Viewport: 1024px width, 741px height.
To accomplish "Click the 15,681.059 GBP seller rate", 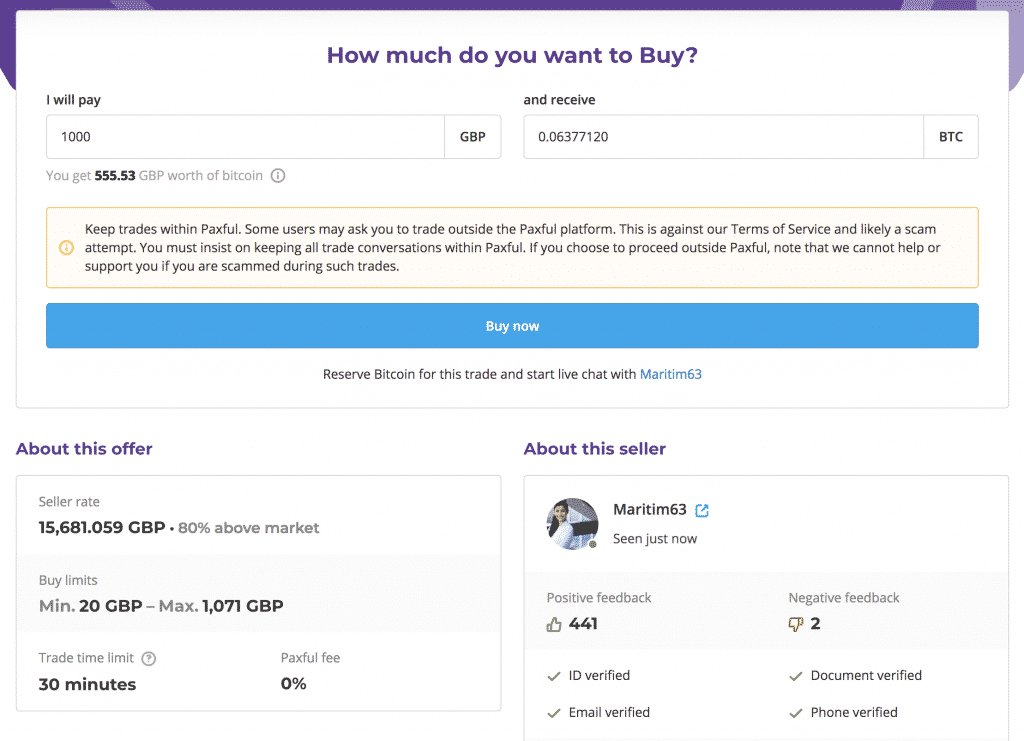I will pyautogui.click(x=102, y=528).
